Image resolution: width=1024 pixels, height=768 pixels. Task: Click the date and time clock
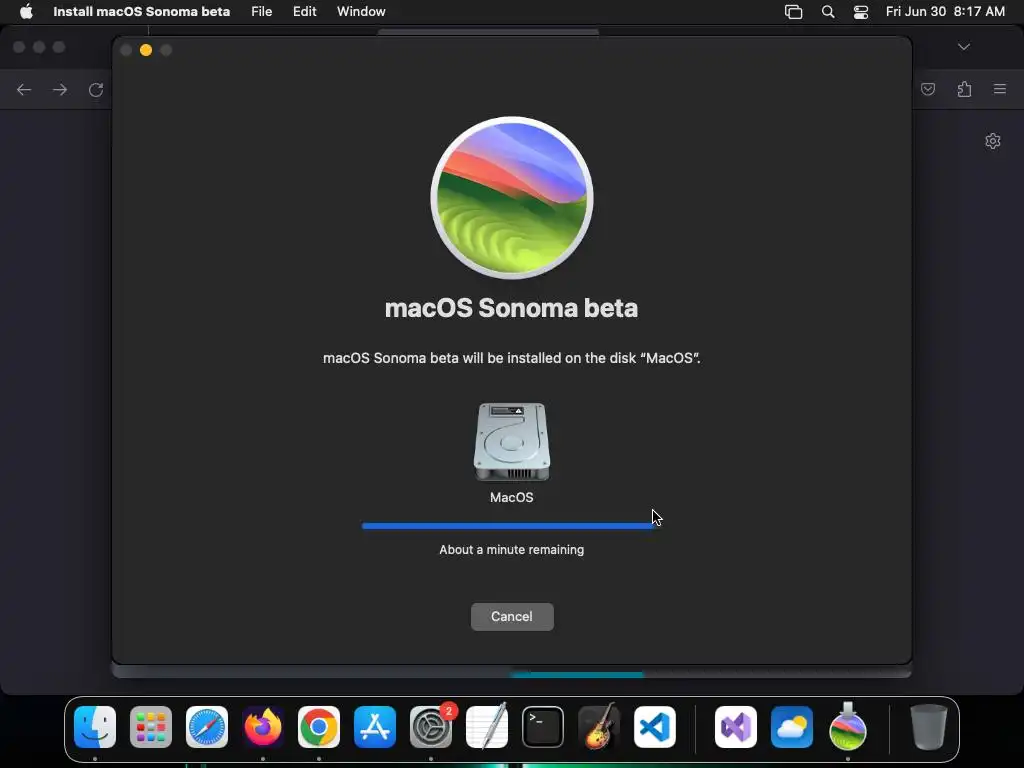pyautogui.click(x=945, y=11)
